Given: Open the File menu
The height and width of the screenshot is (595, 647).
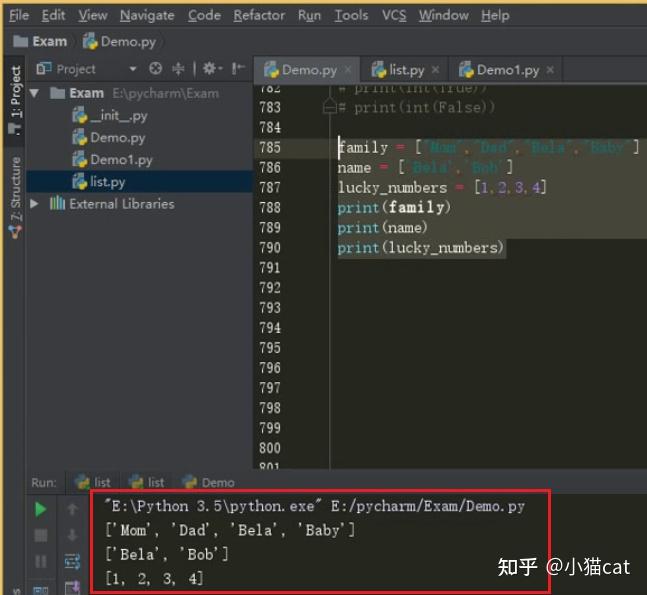Looking at the screenshot, I should click(x=19, y=15).
